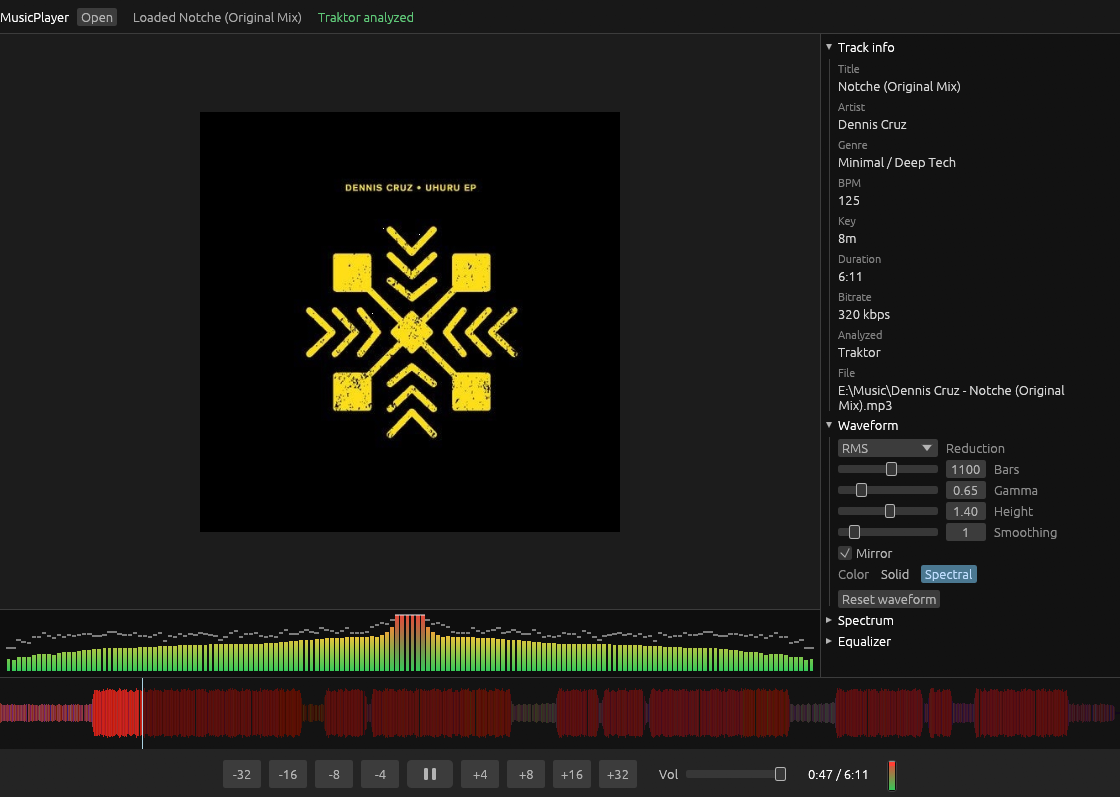
Task: Click the Height slider handle
Action: [890, 511]
